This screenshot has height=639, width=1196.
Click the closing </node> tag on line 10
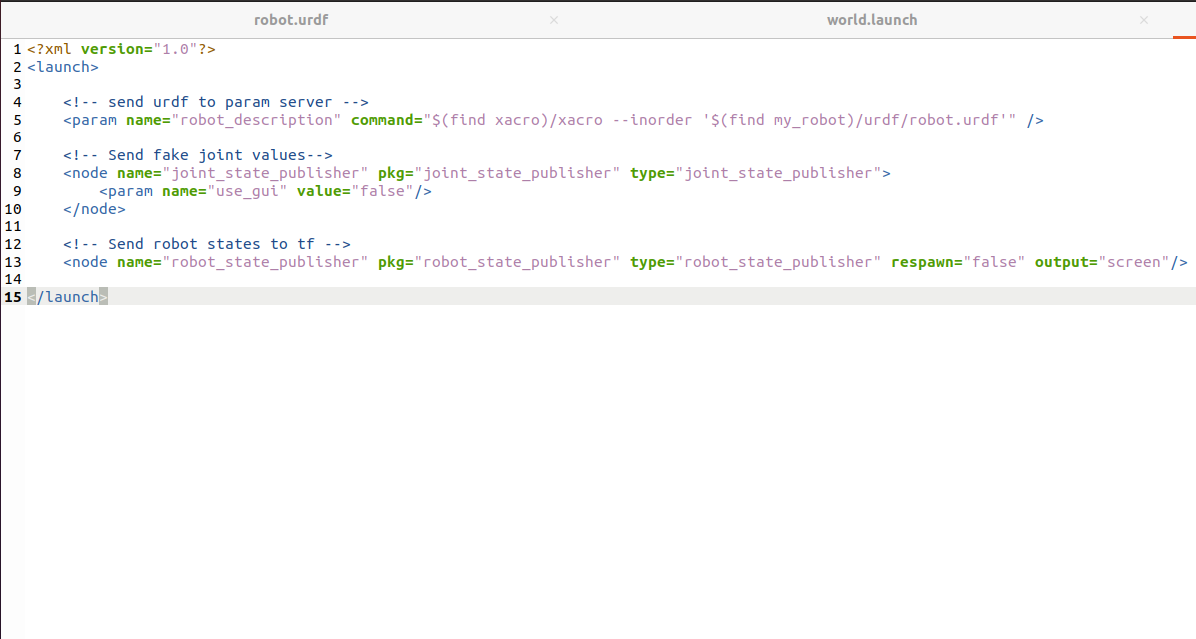(95, 209)
